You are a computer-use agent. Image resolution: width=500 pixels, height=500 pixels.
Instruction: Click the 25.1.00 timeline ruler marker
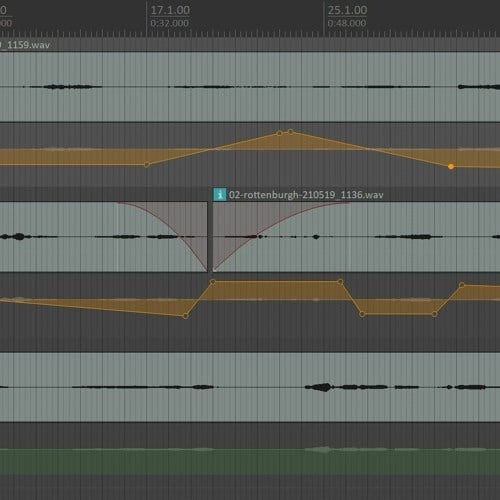(x=347, y=10)
